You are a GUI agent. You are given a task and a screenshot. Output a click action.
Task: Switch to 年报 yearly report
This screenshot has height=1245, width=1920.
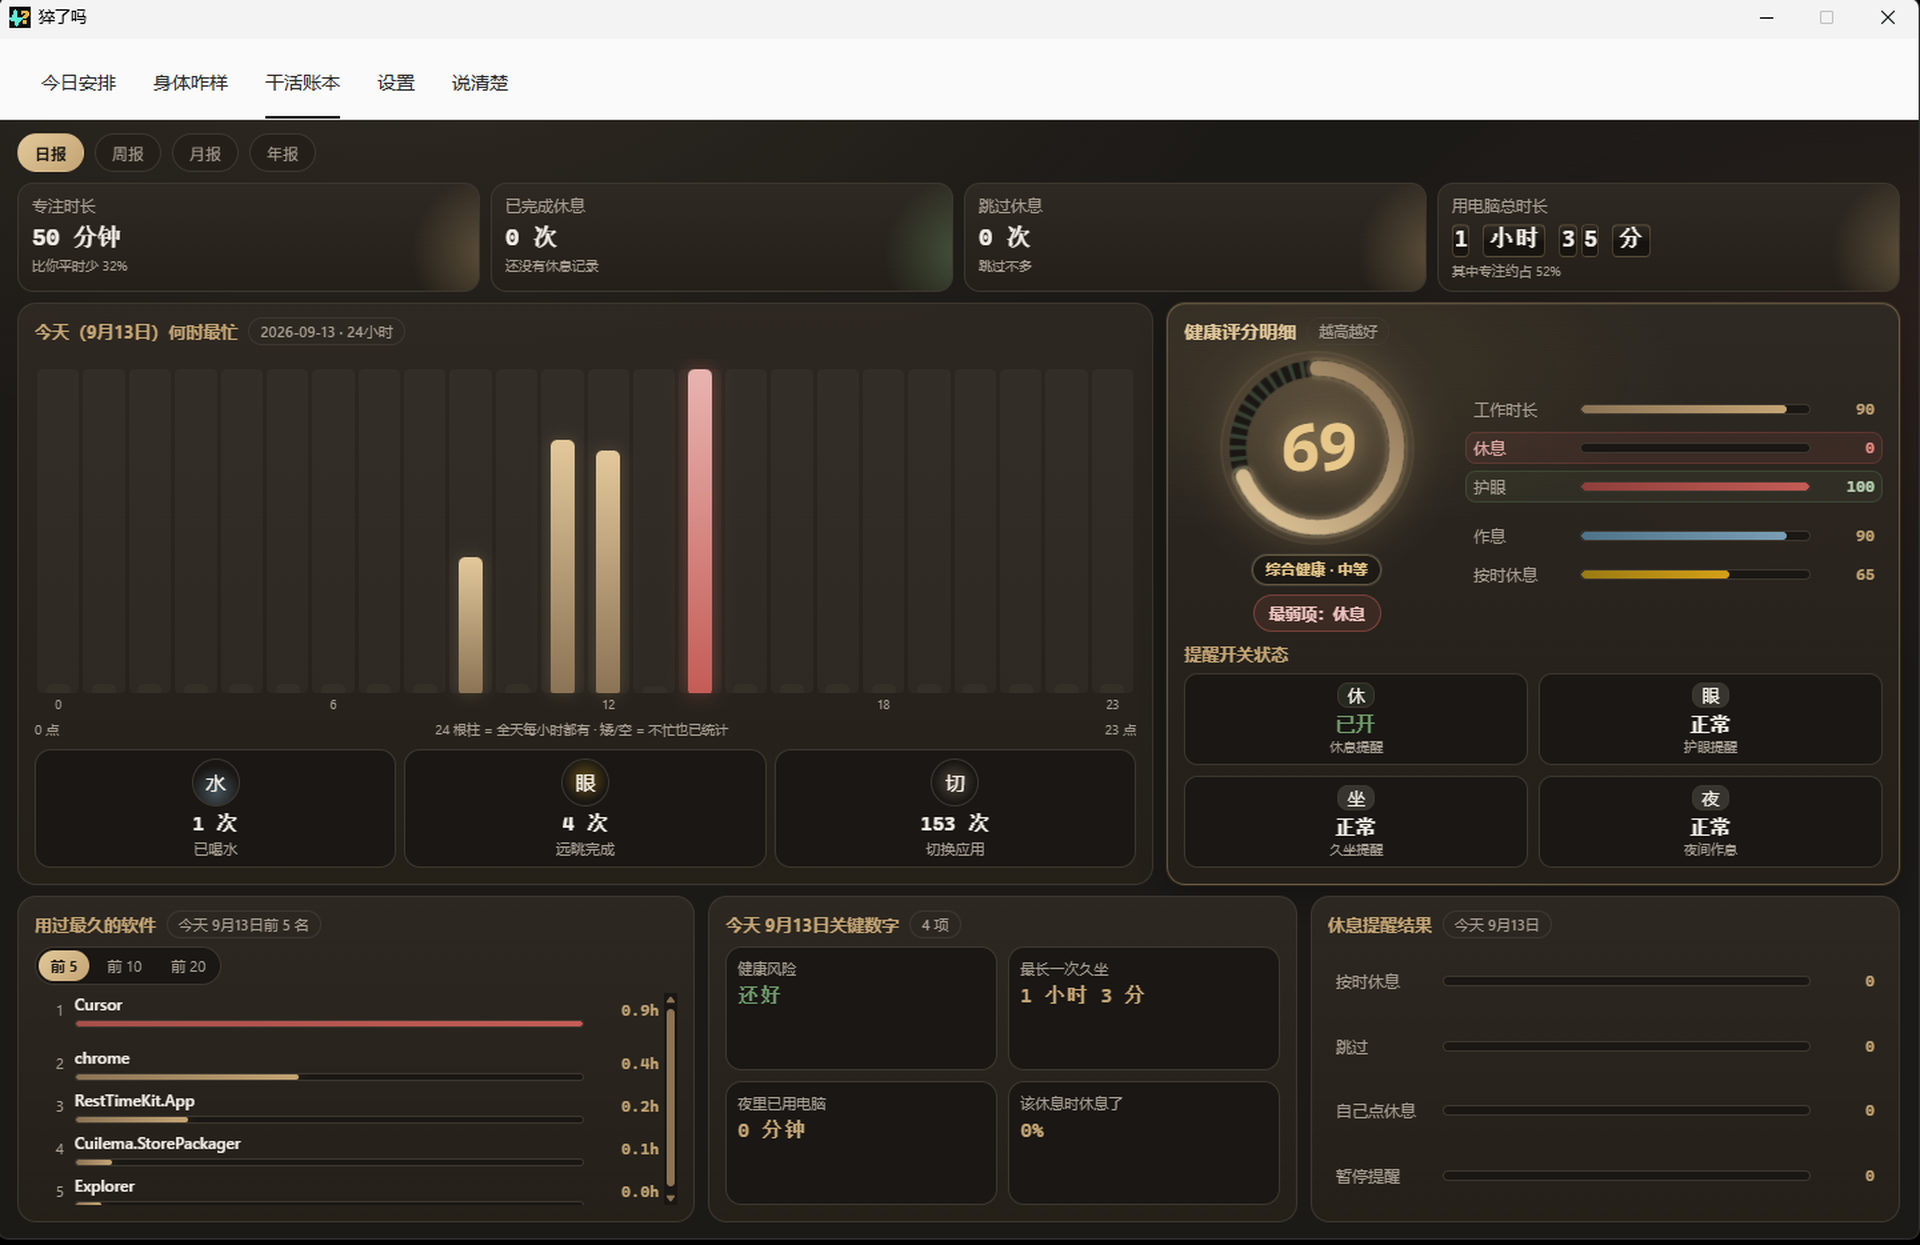[x=282, y=154]
